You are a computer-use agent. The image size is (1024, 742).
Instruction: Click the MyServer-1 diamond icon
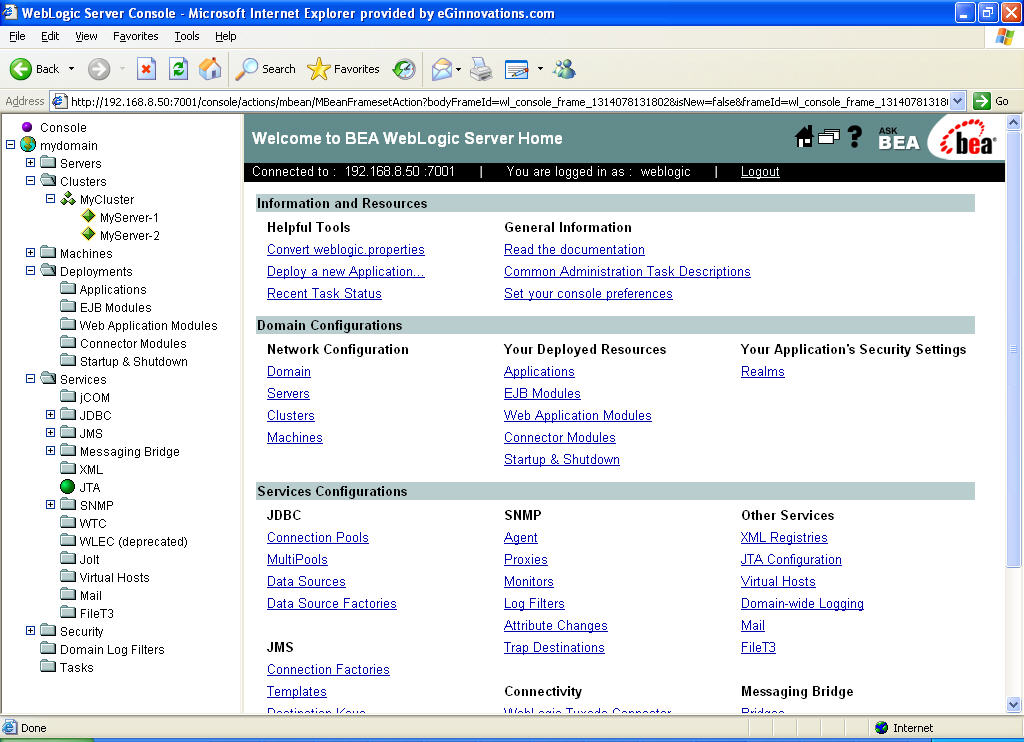tap(88, 216)
